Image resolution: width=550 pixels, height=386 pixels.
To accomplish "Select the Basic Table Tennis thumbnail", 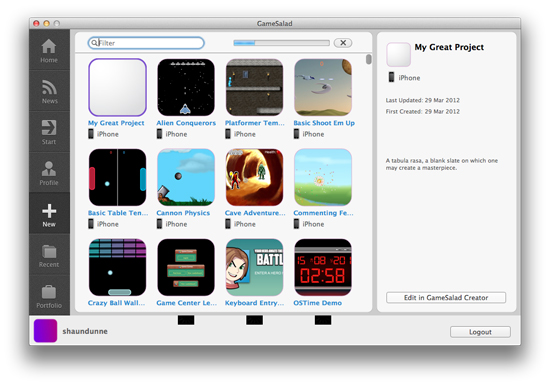I will (118, 177).
